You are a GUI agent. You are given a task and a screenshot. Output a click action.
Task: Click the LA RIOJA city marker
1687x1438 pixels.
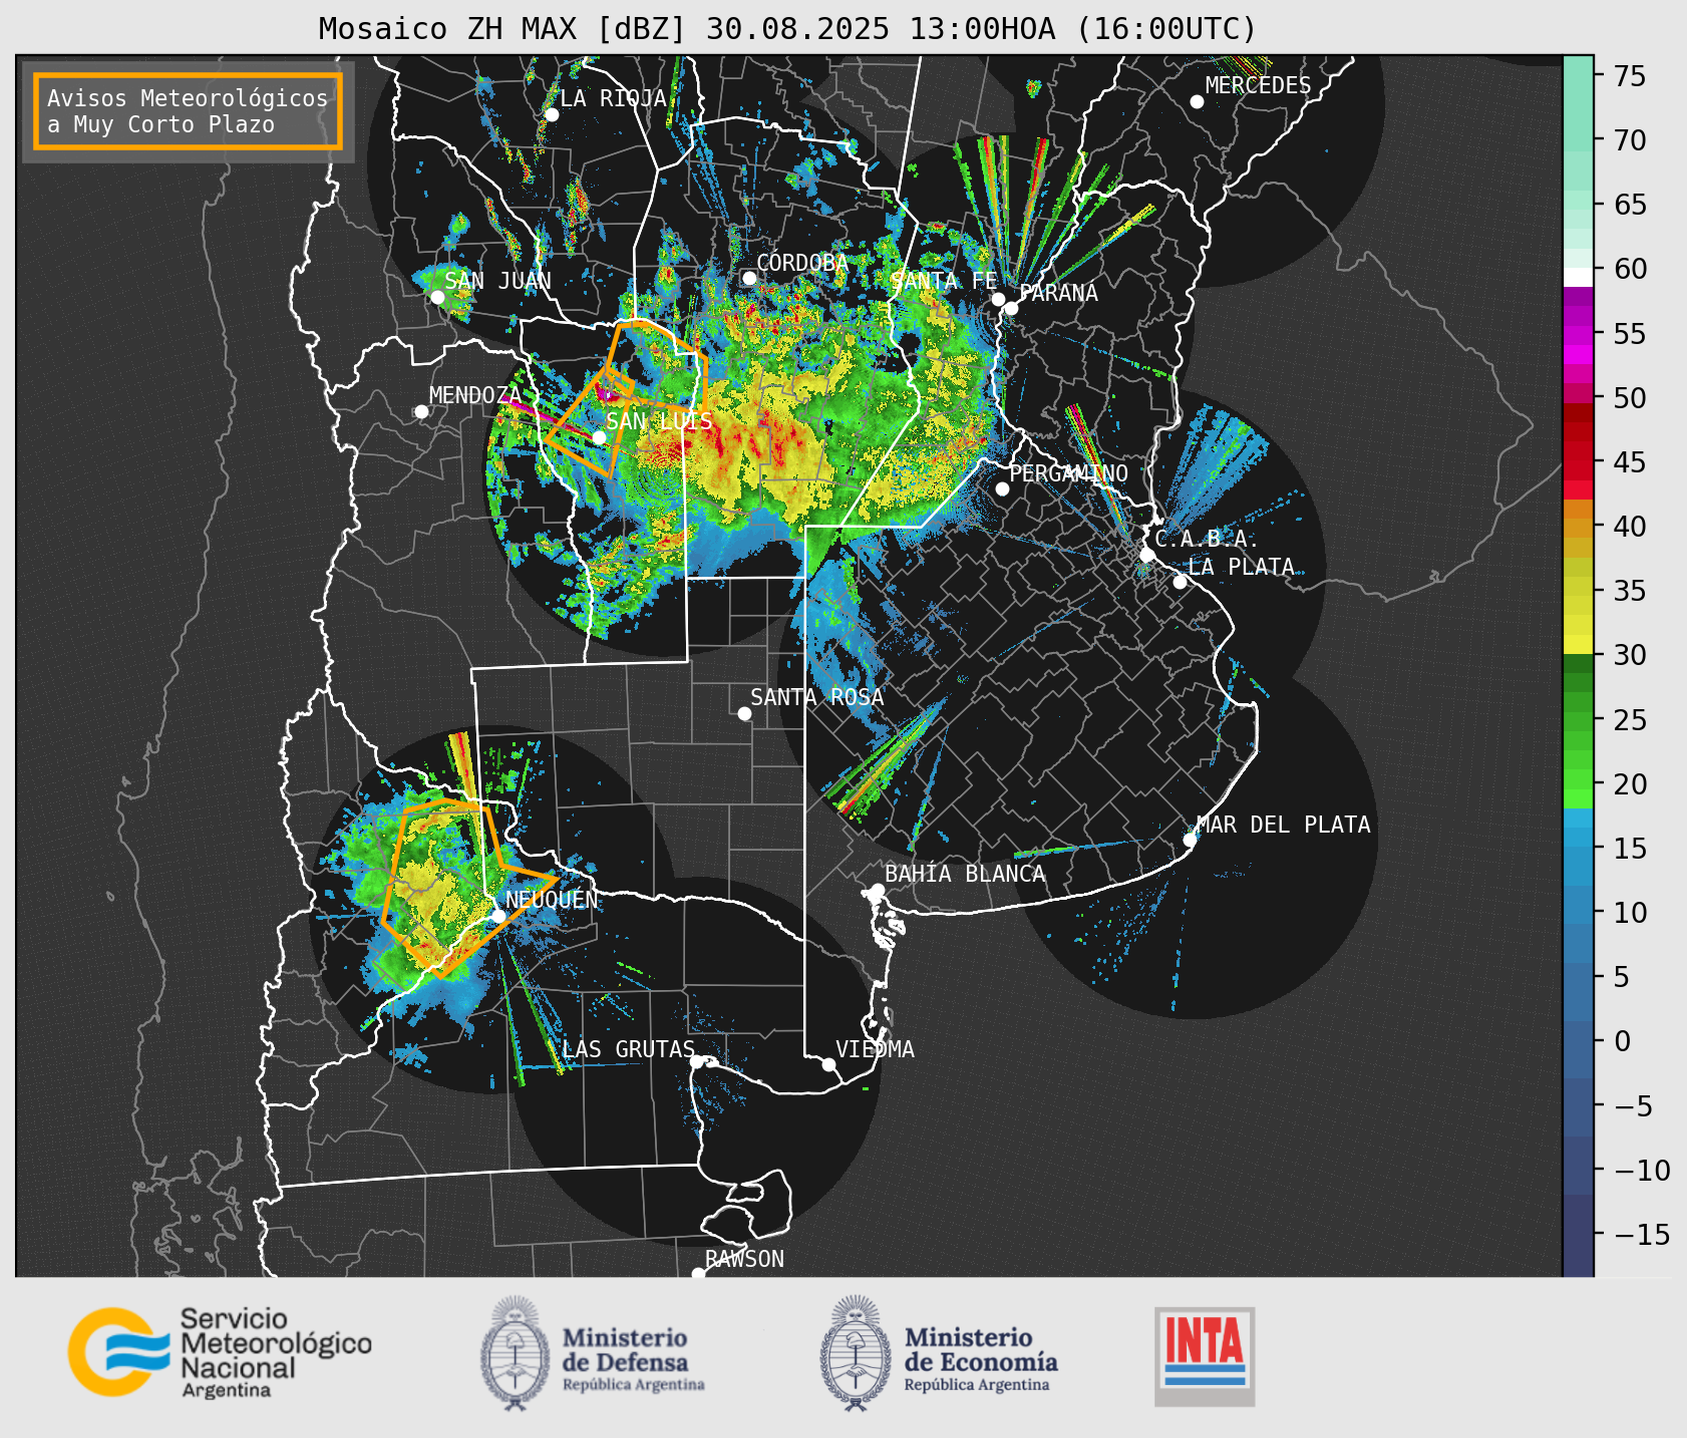point(552,115)
